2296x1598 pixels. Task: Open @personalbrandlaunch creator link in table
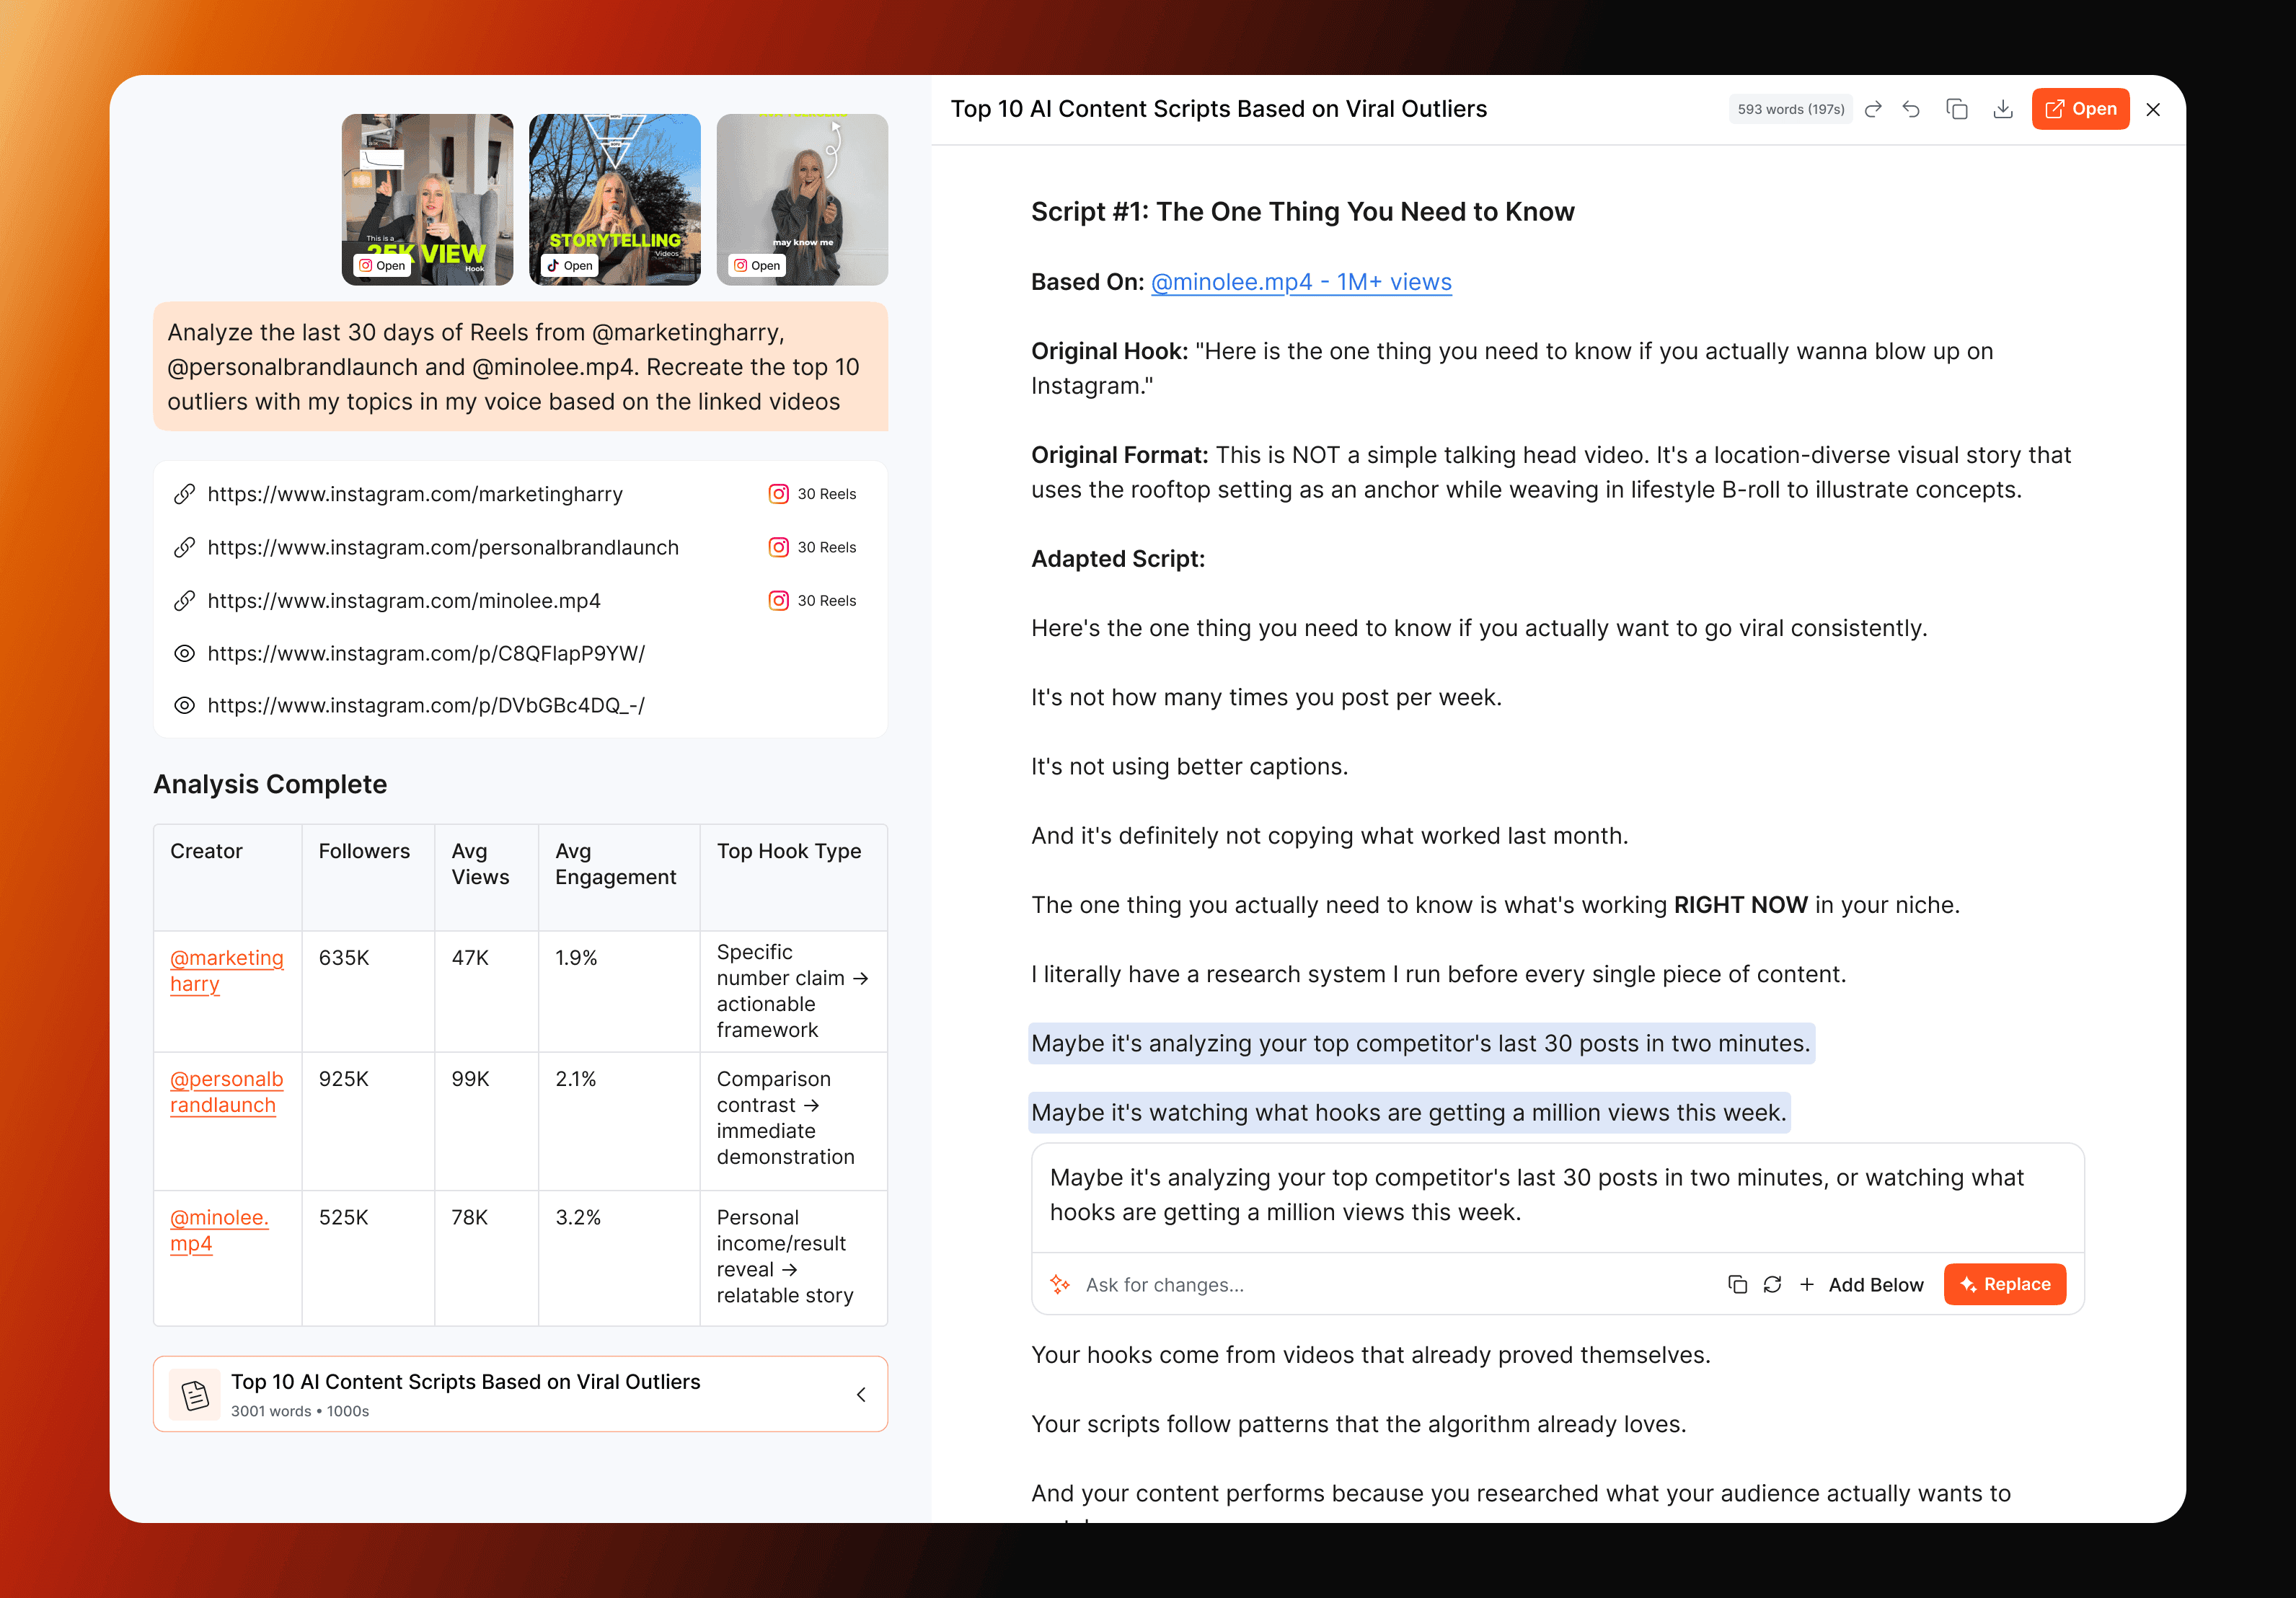point(226,1092)
